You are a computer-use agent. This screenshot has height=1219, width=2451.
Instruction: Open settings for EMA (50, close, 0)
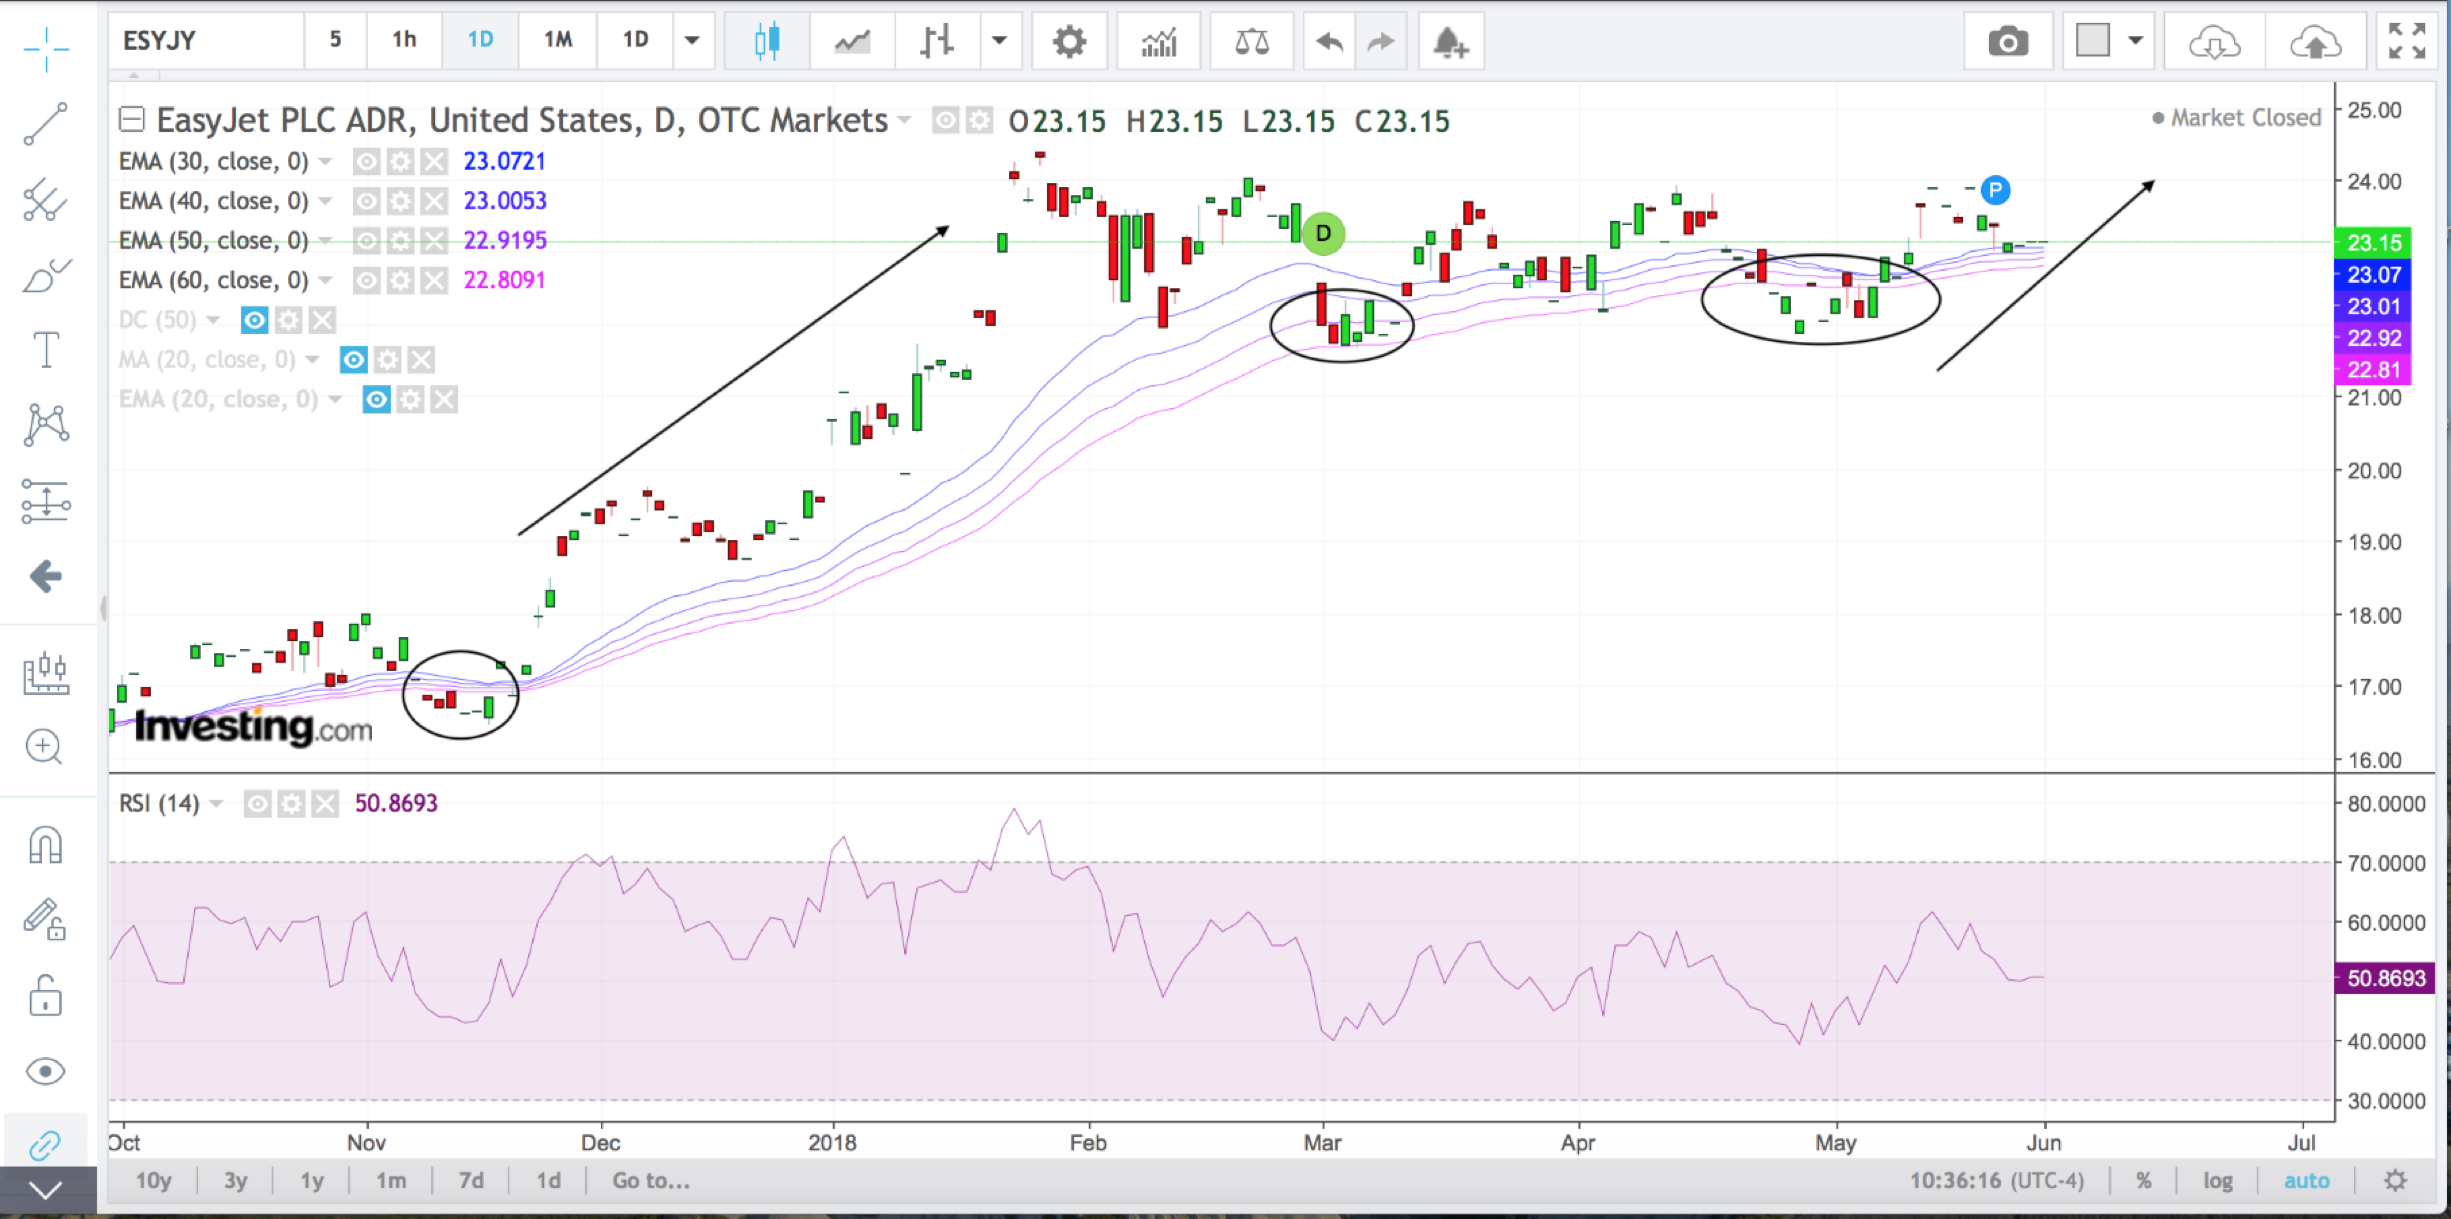click(400, 240)
